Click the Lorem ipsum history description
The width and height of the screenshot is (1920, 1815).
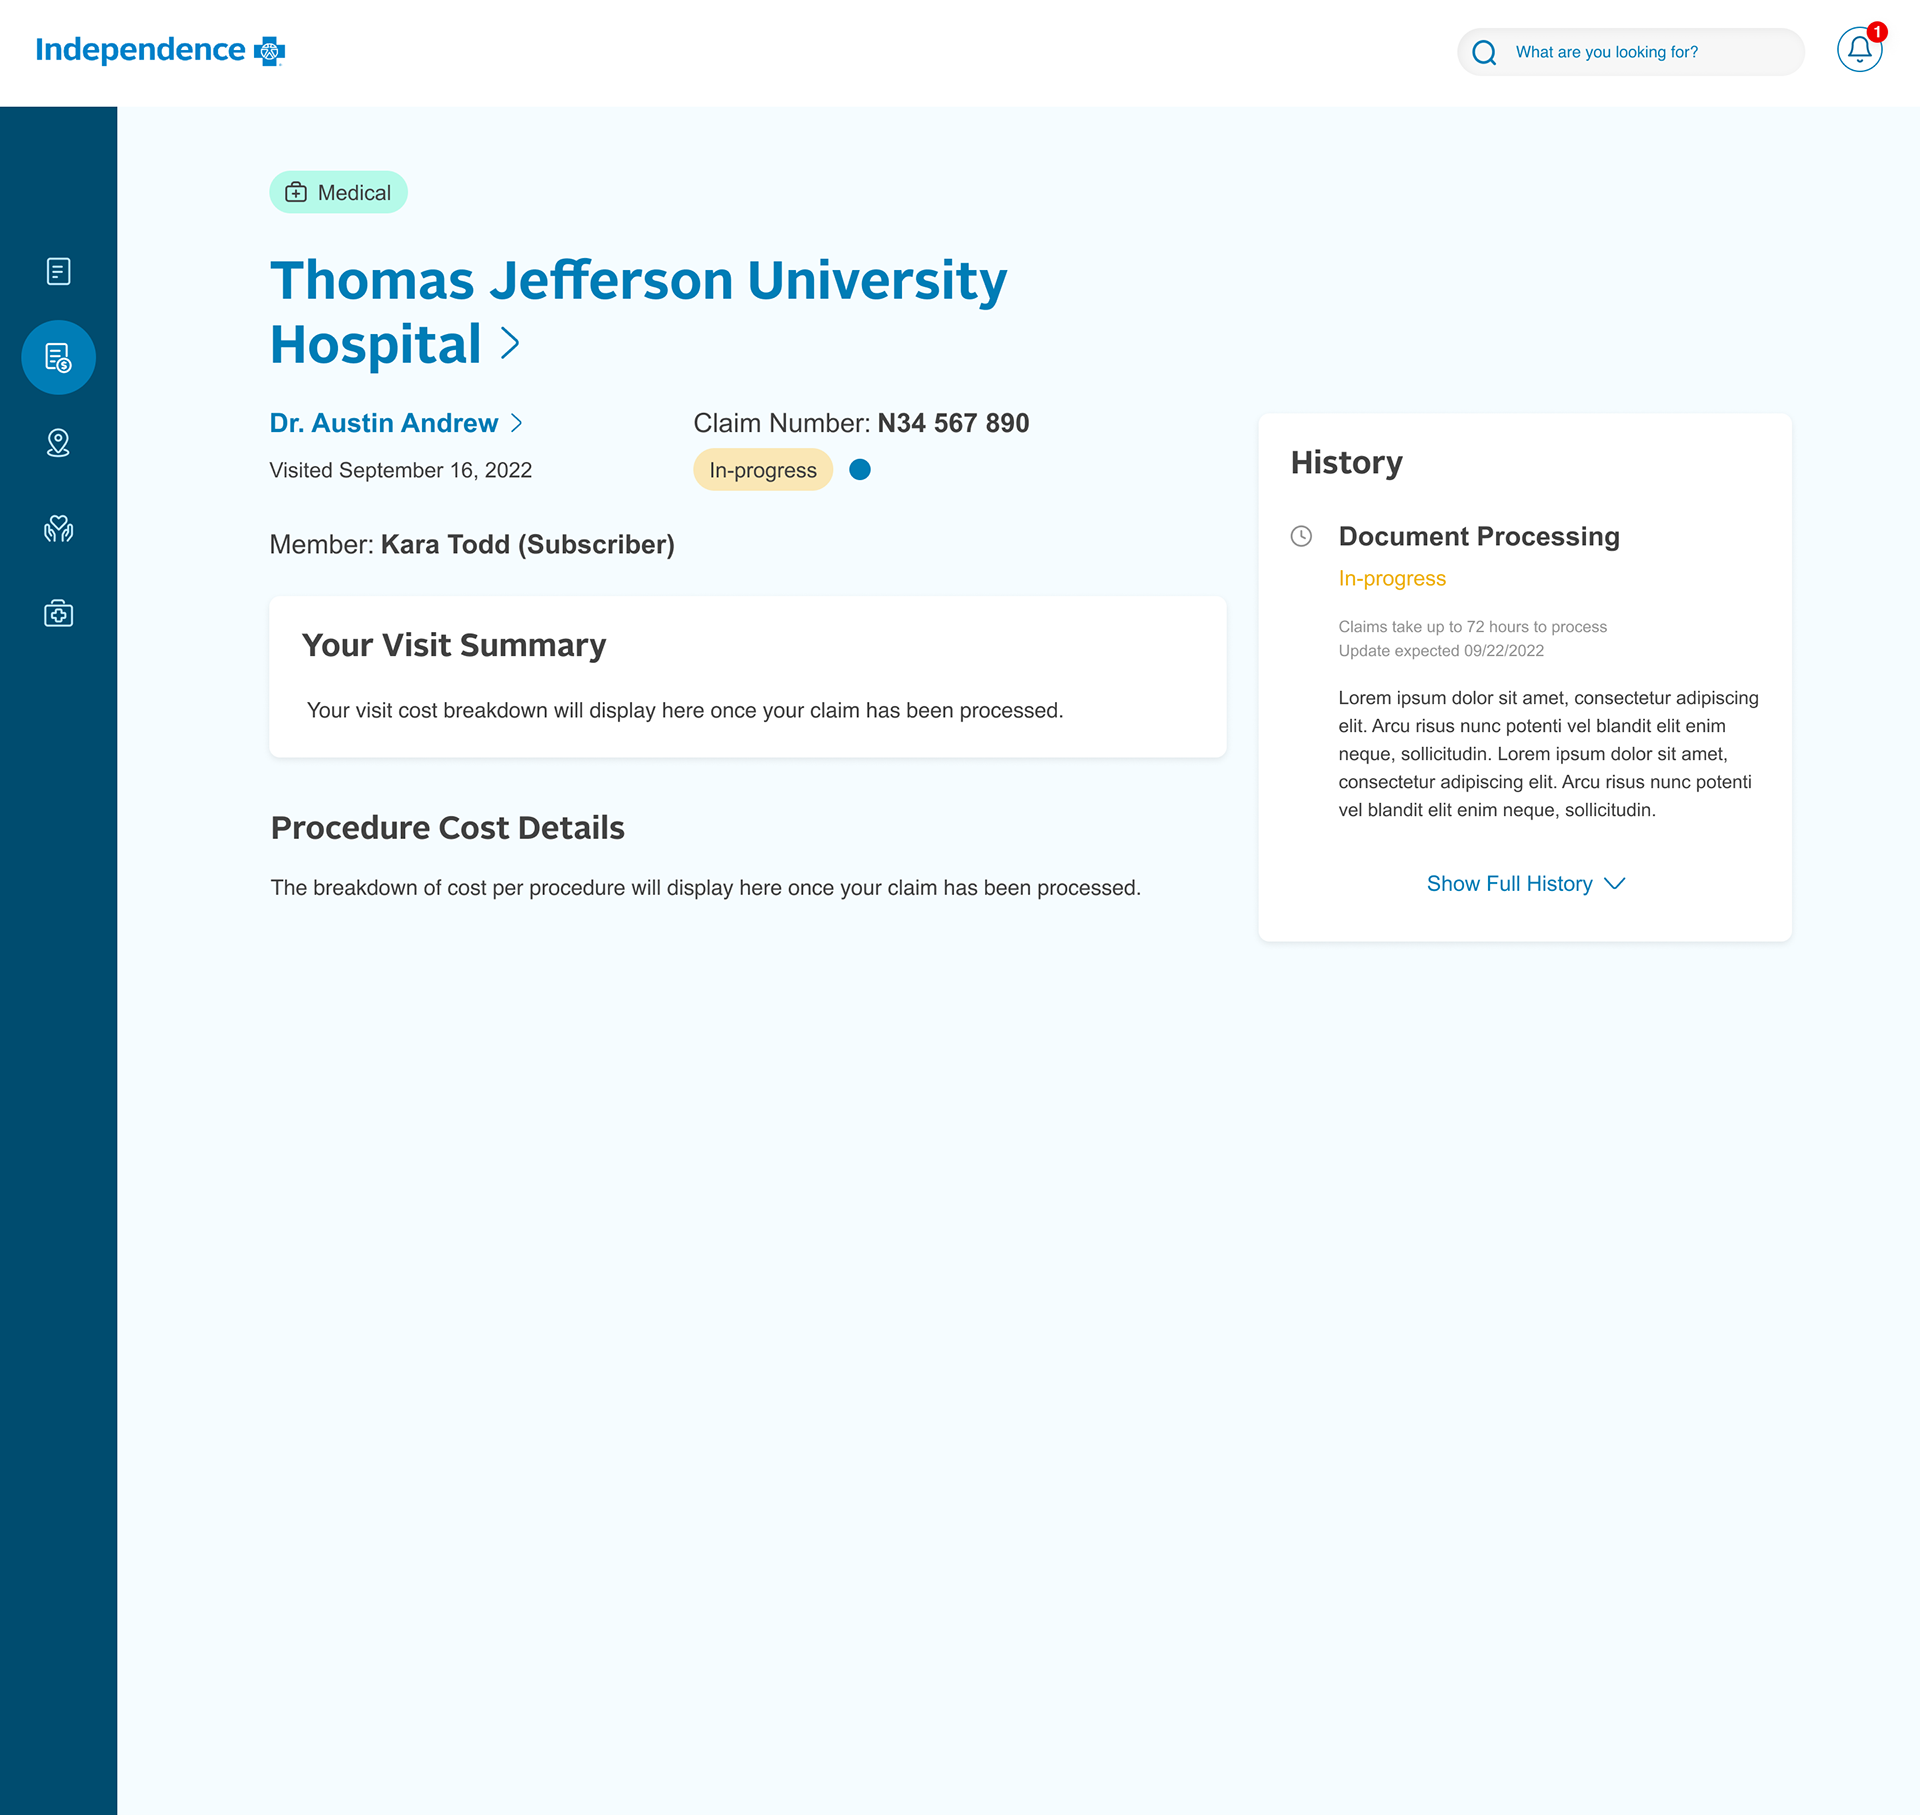click(1548, 754)
